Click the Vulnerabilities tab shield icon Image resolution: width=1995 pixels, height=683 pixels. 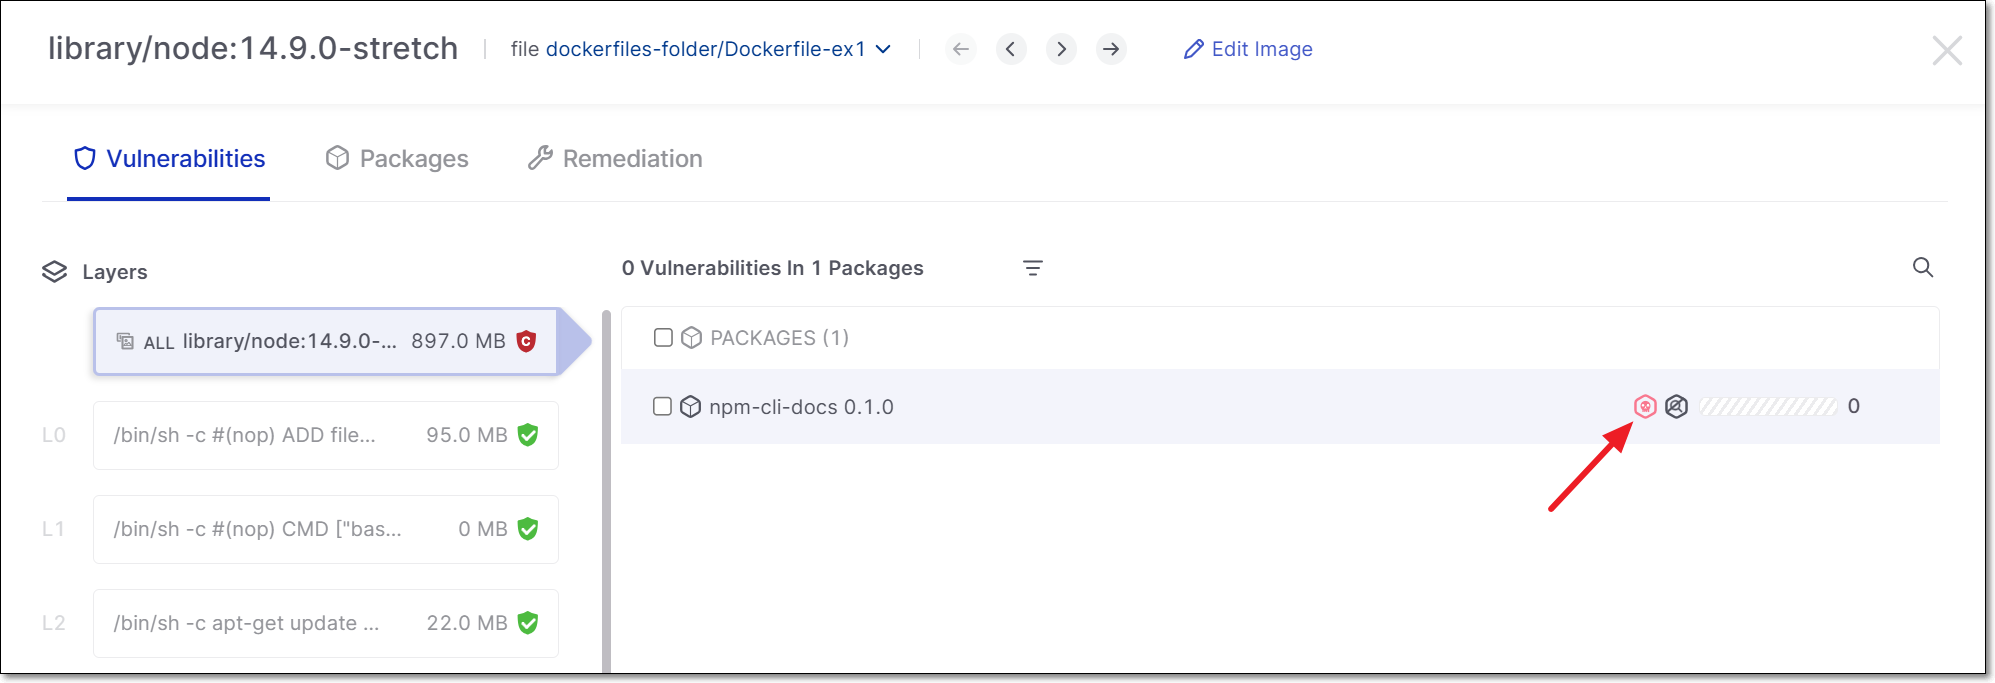coord(85,158)
